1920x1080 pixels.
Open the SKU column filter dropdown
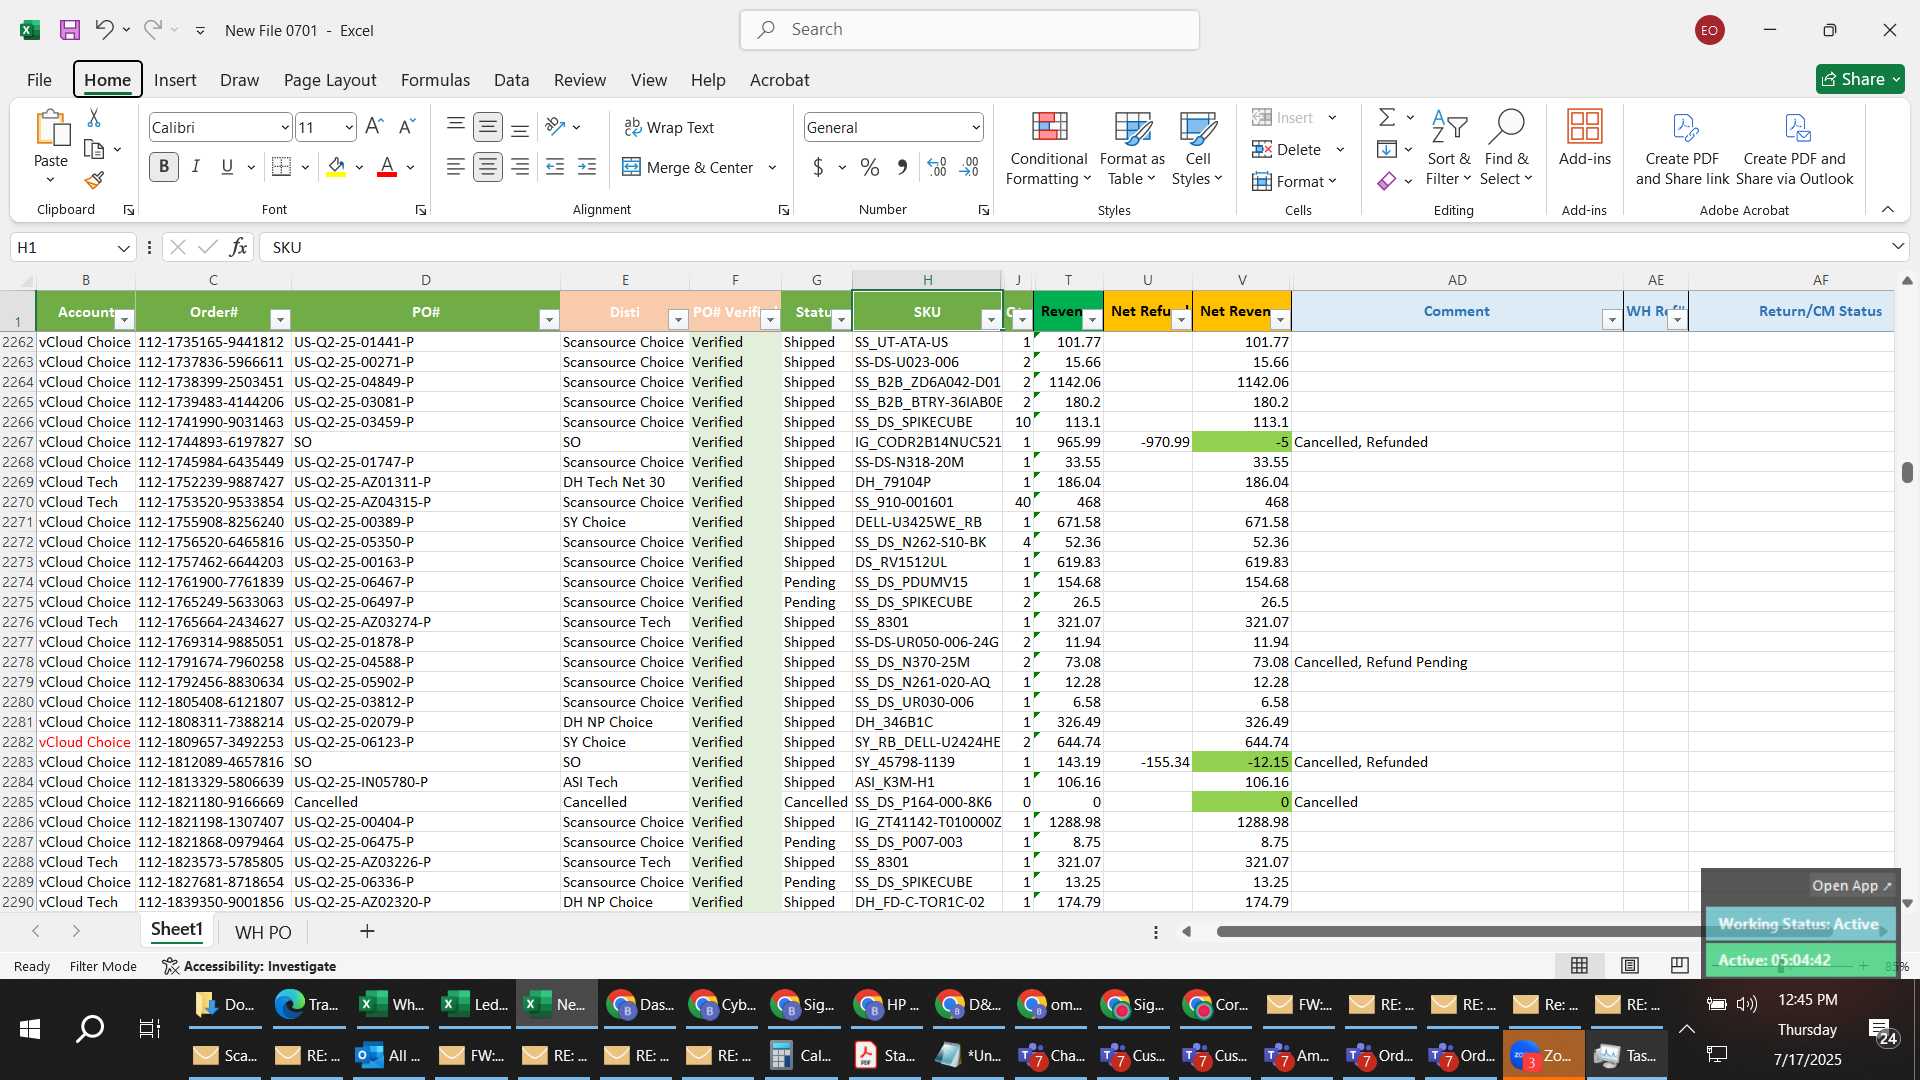pyautogui.click(x=991, y=320)
